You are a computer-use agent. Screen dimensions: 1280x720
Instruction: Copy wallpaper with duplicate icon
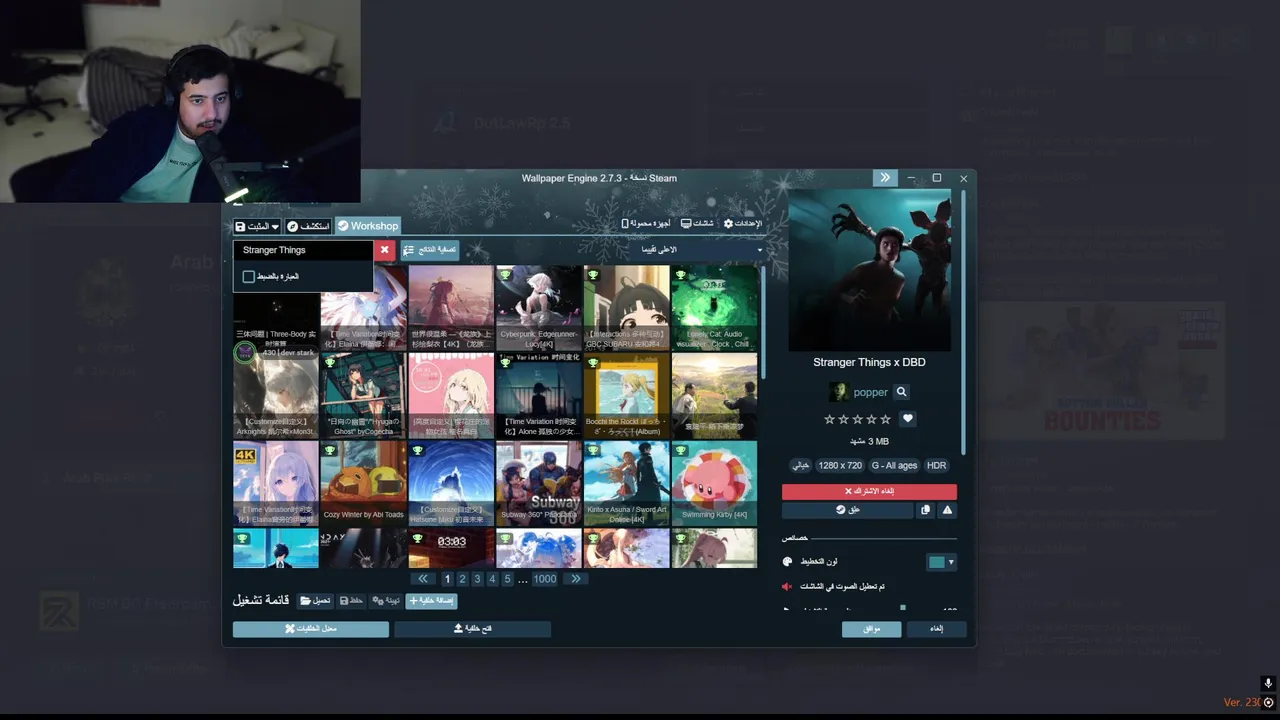[x=925, y=510]
